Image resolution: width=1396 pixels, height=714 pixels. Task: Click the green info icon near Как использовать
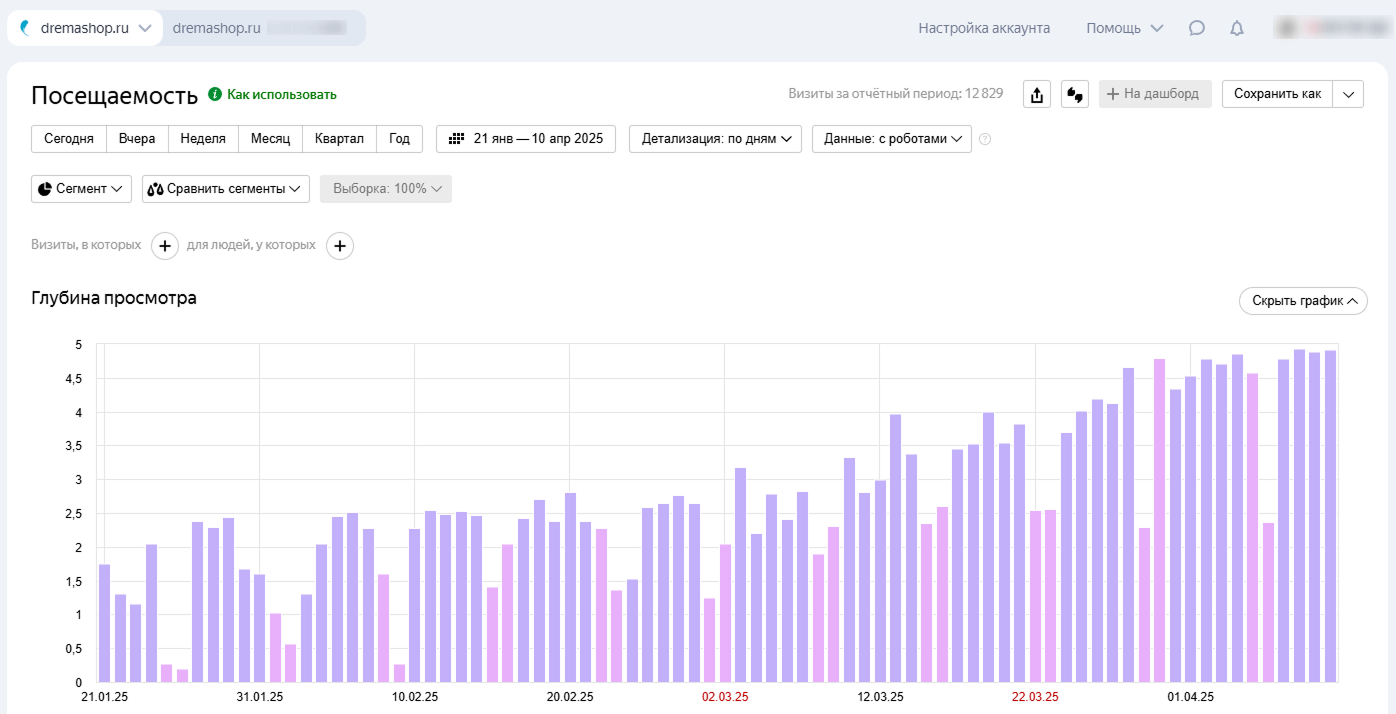click(214, 94)
